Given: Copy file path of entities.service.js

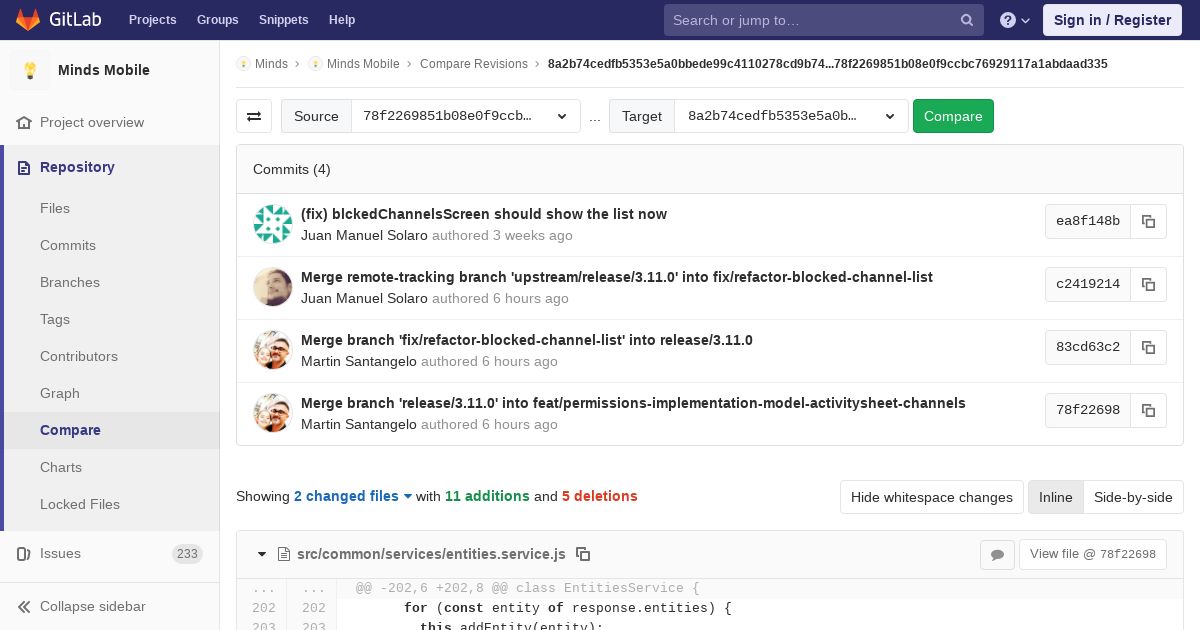Looking at the screenshot, I should click(x=583, y=554).
